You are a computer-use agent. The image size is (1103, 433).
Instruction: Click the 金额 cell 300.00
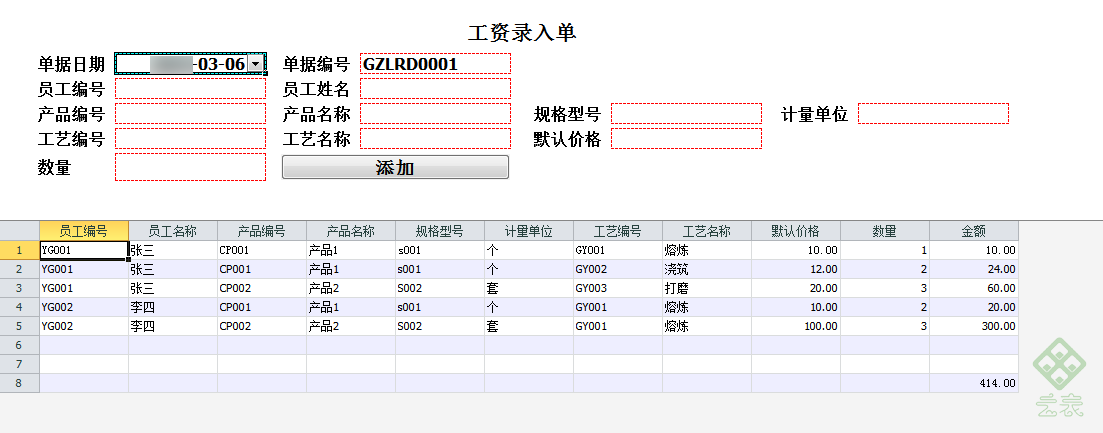pos(974,326)
